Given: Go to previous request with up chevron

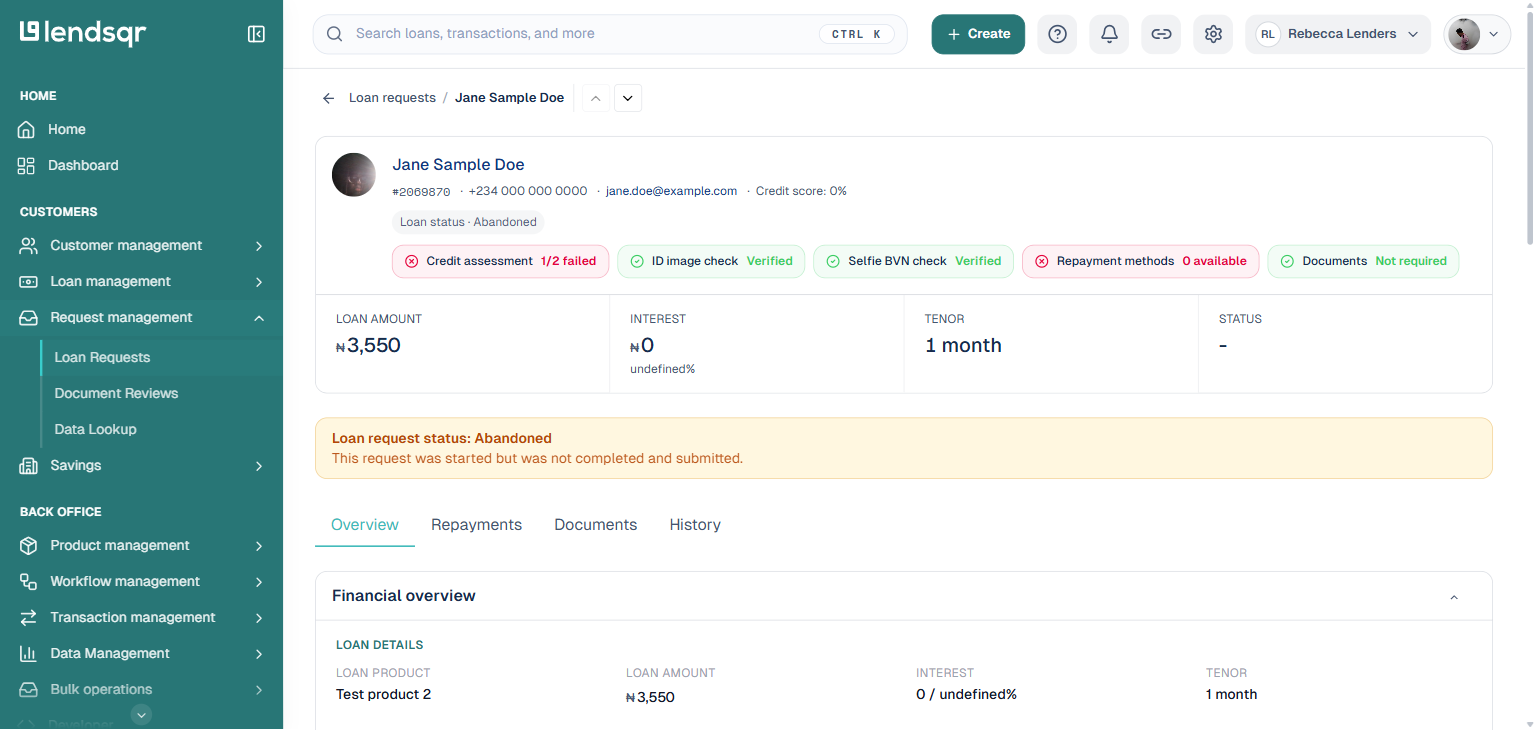Looking at the screenshot, I should (x=596, y=98).
